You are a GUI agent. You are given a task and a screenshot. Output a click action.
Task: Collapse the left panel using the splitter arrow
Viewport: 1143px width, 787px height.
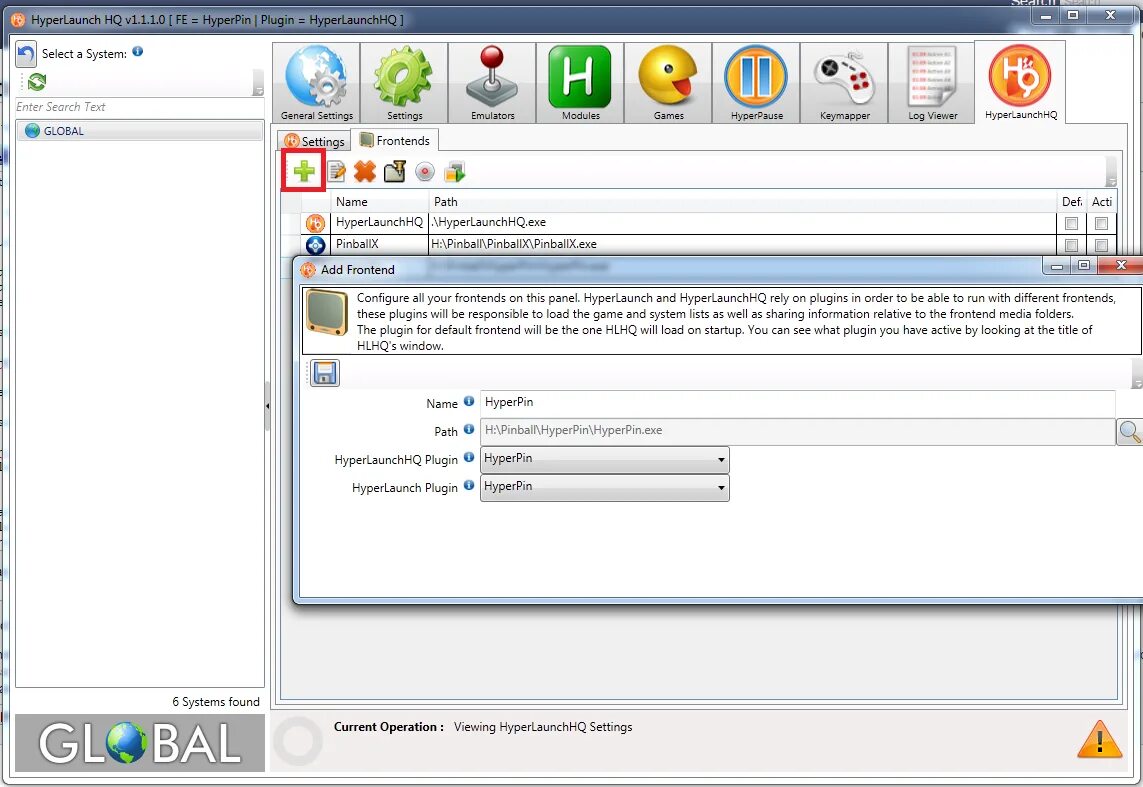point(268,406)
